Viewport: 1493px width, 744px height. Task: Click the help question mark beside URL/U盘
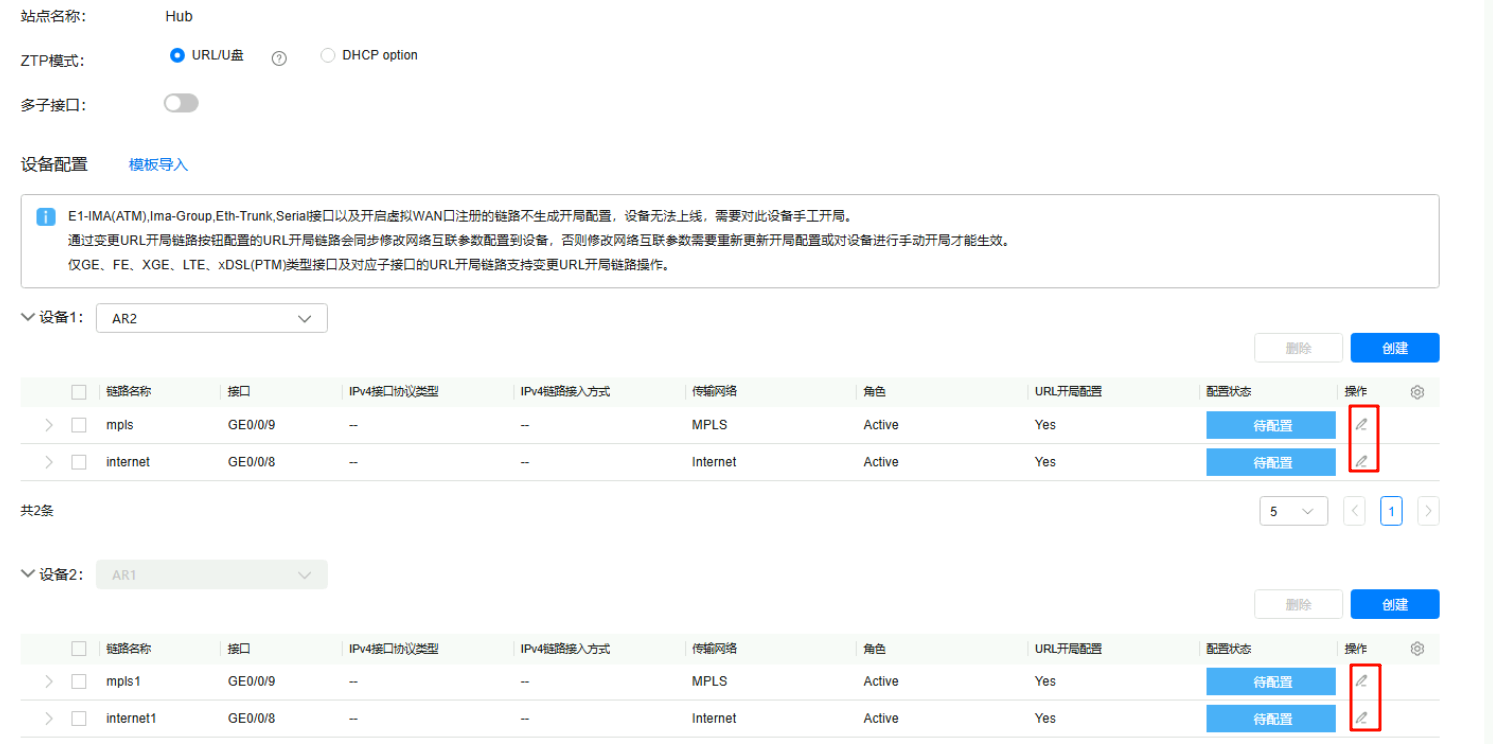pyautogui.click(x=279, y=58)
